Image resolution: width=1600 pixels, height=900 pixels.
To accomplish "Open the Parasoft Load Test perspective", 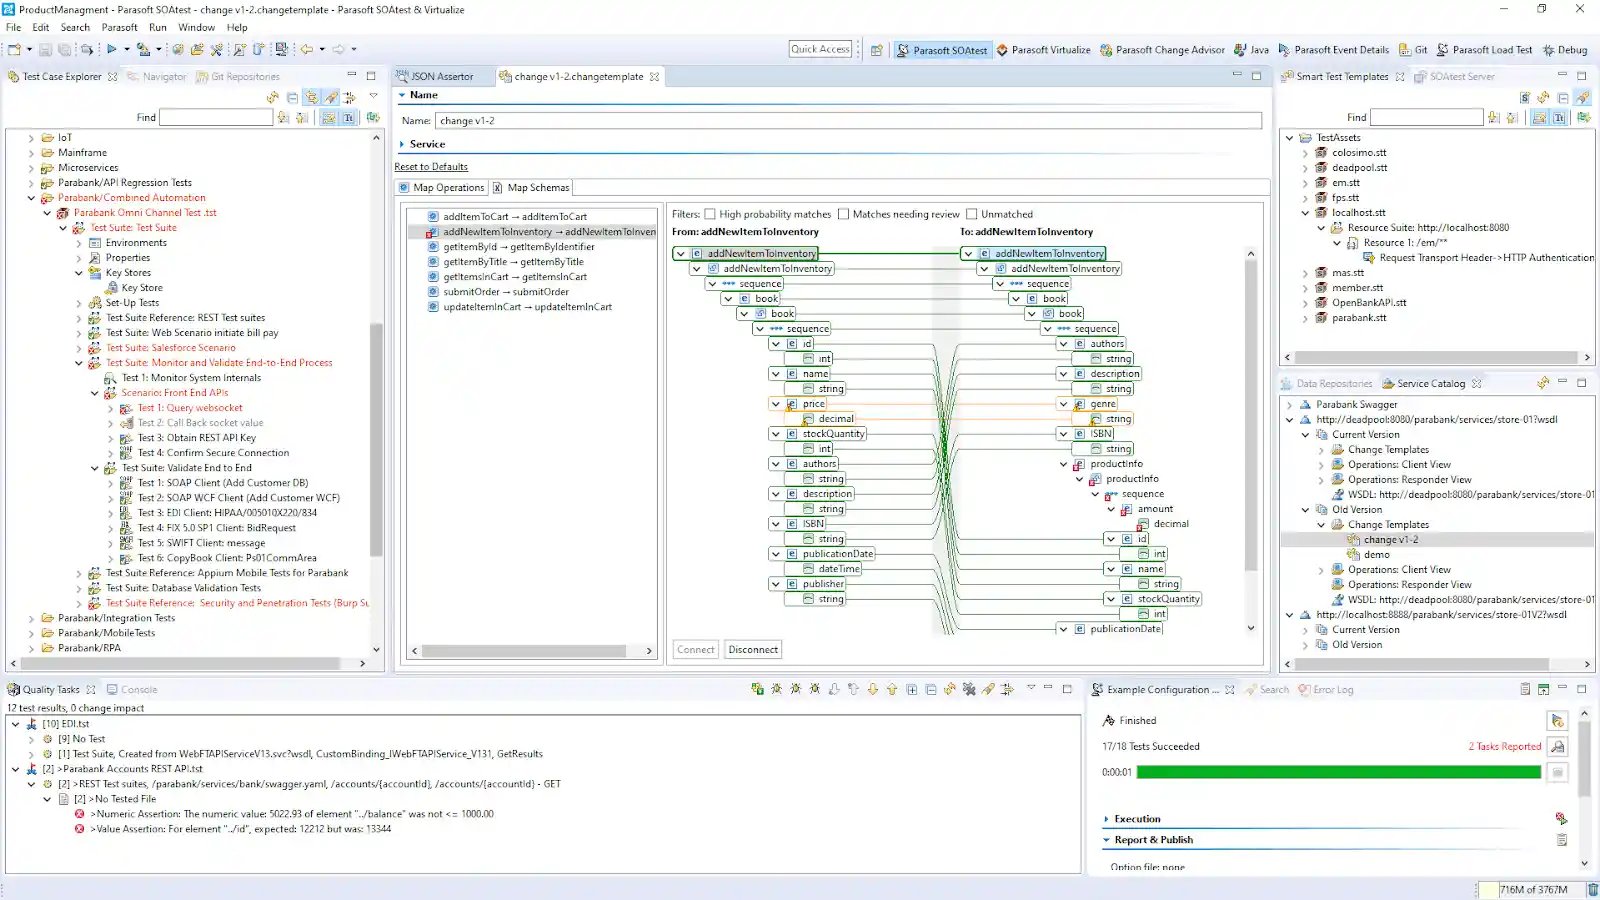I will (x=1484, y=50).
